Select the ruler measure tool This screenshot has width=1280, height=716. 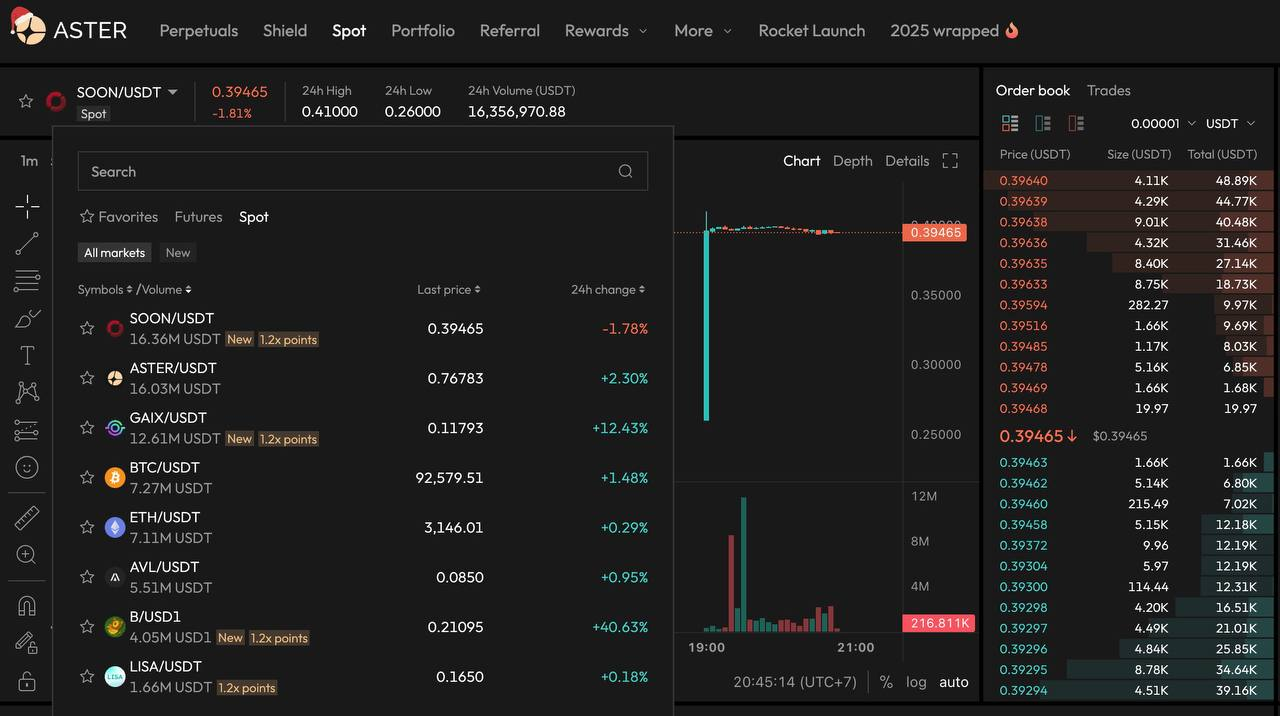[27, 517]
